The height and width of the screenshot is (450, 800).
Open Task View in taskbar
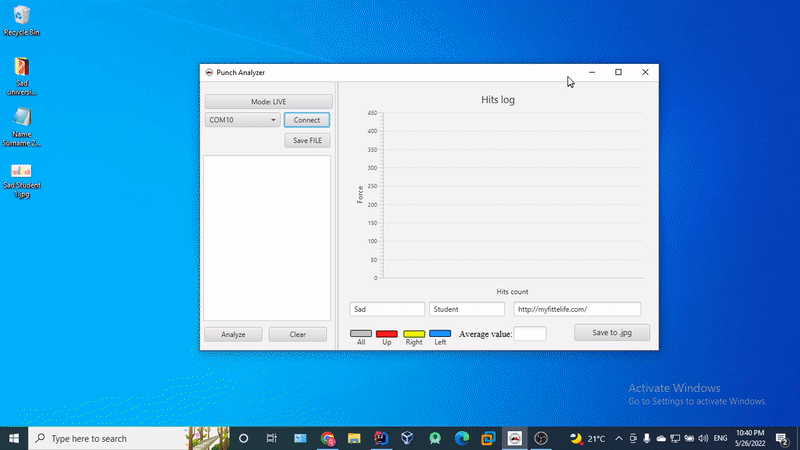tap(271, 438)
